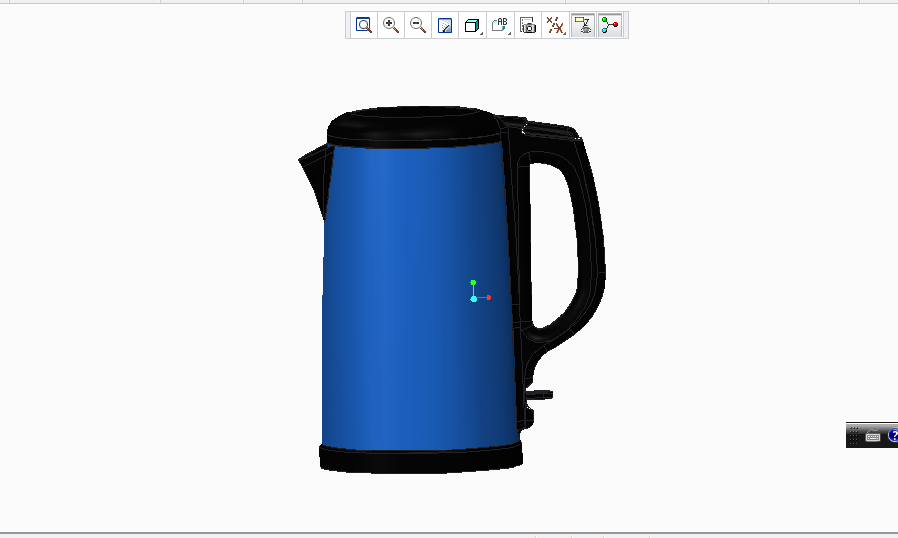Select the power switch lever below handle
Image resolution: width=898 pixels, height=538 pixels.
[539, 395]
